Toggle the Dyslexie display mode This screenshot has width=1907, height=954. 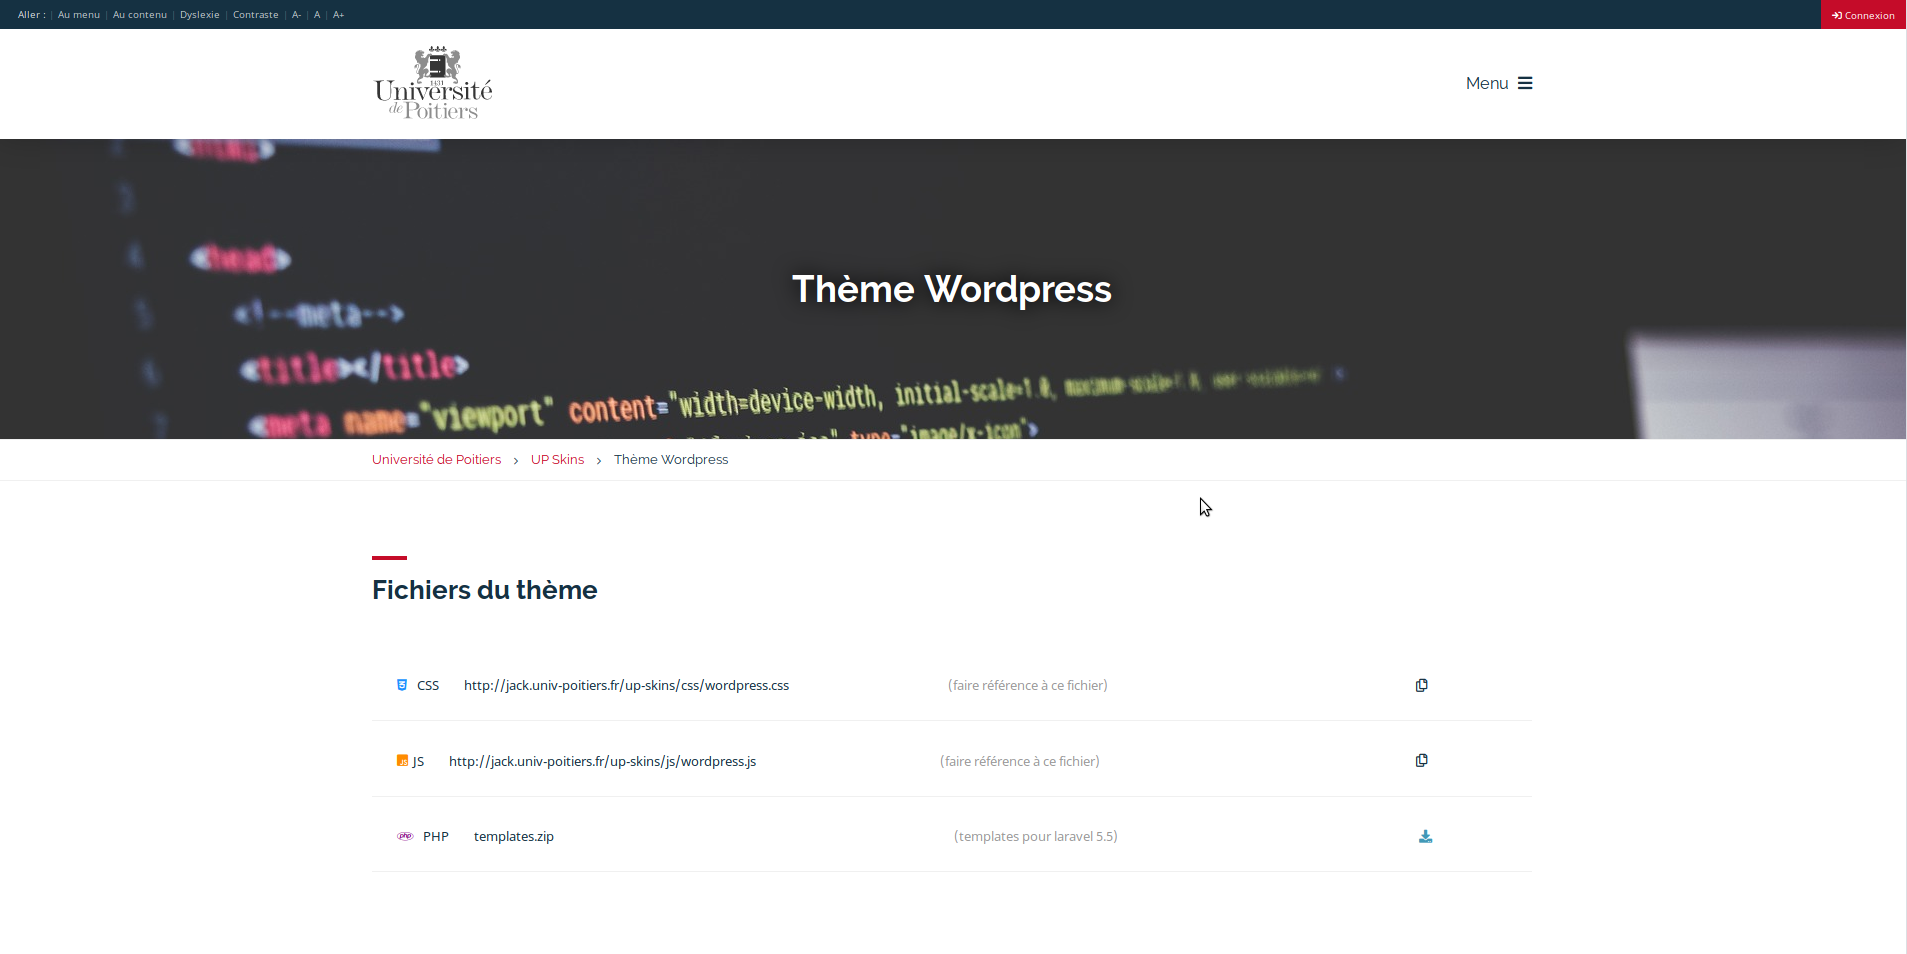(200, 15)
